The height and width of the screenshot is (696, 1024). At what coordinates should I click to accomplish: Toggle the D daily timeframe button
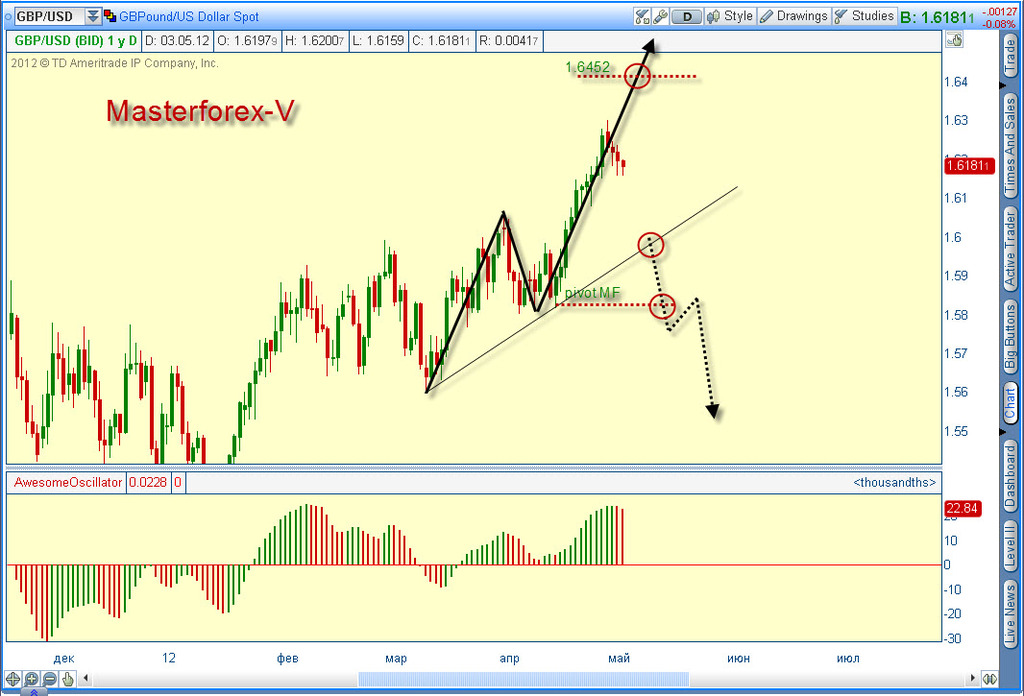point(686,16)
